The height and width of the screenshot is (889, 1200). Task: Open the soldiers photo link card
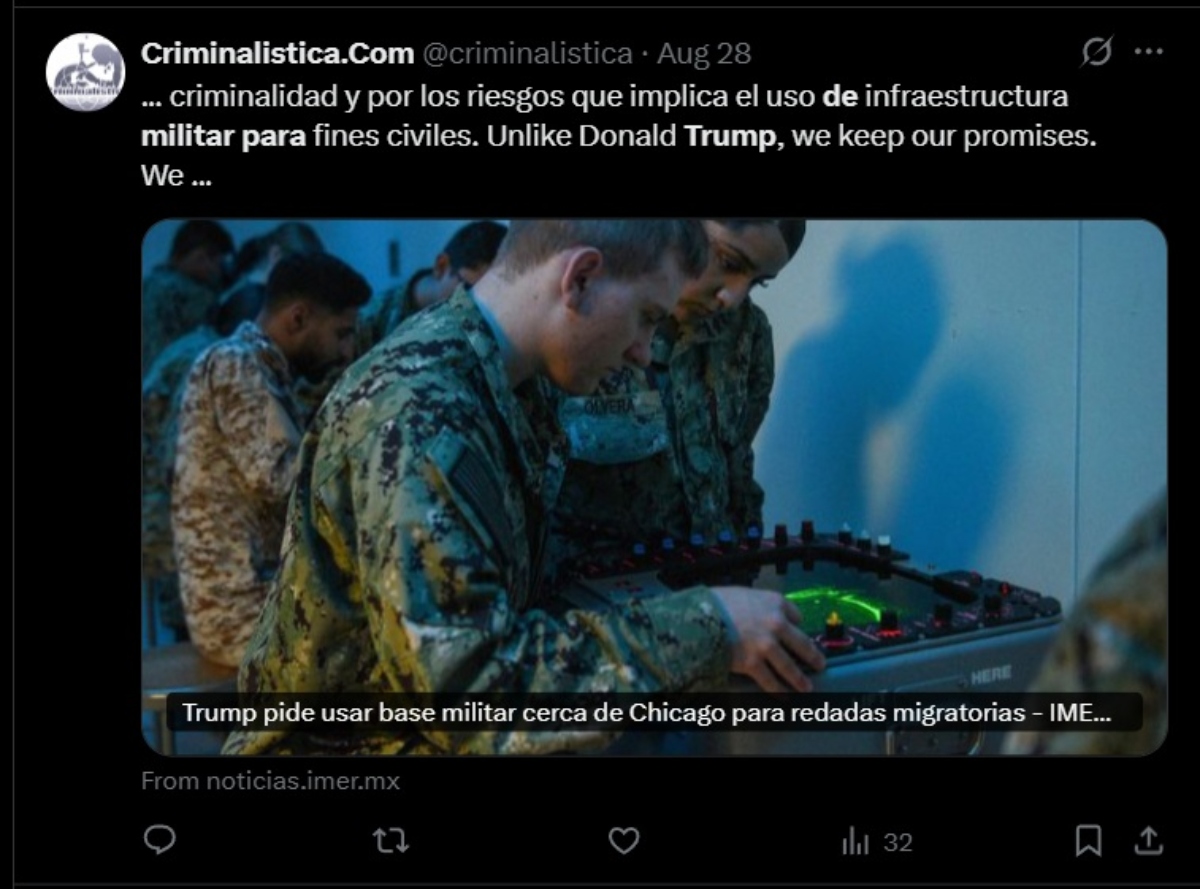[x=654, y=487]
